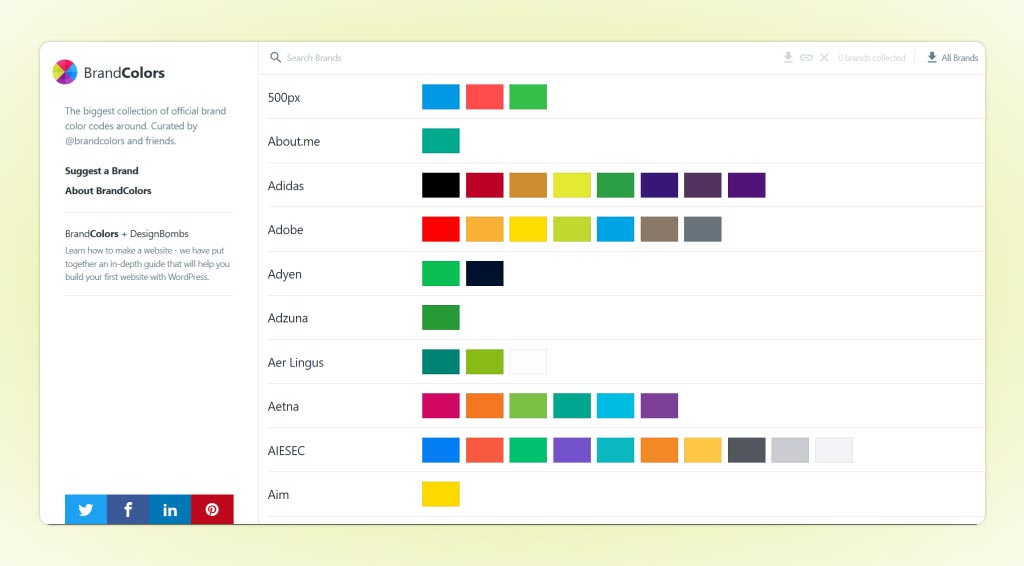Select the Aim brand name
Viewport: 1024px width, 566px height.
(278, 494)
